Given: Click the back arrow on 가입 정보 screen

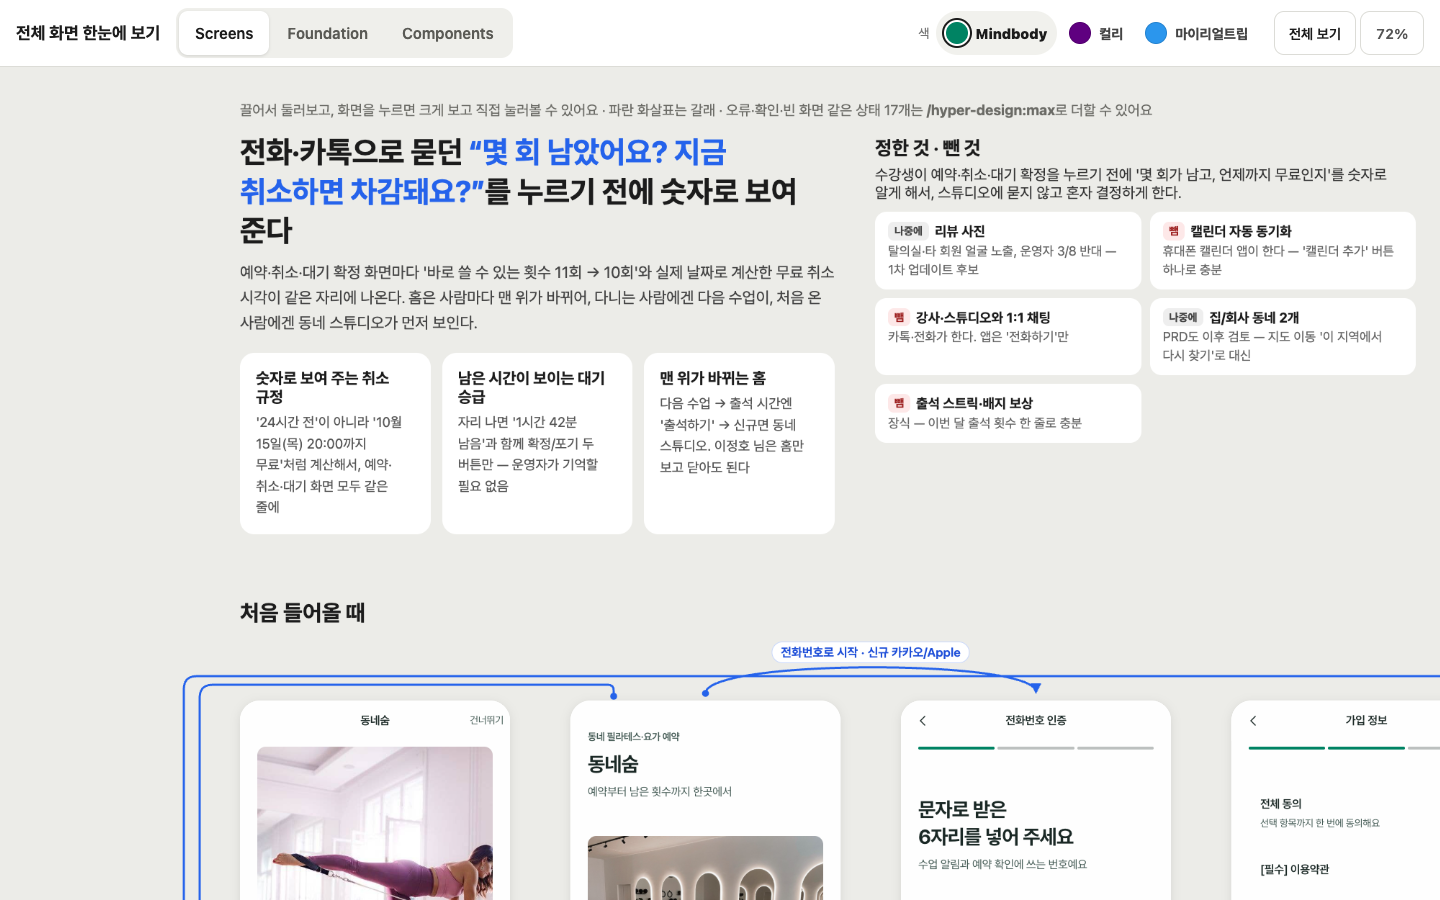Looking at the screenshot, I should pos(1253,720).
